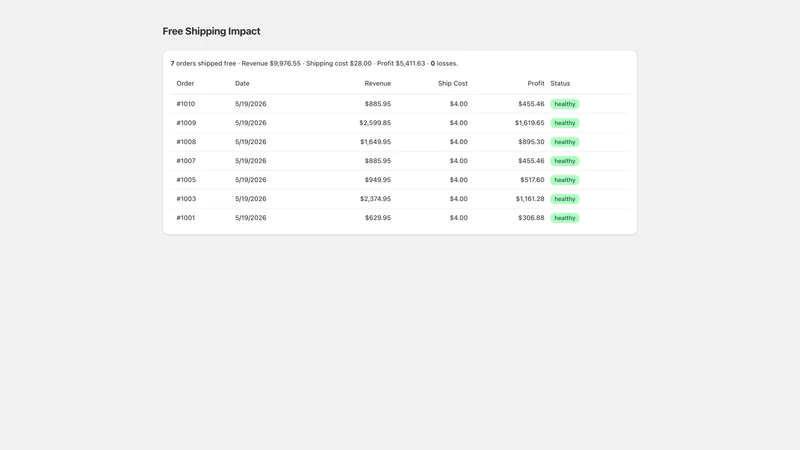The width and height of the screenshot is (800, 450).
Task: Click the date in order #1010 row
Action: [x=251, y=104]
